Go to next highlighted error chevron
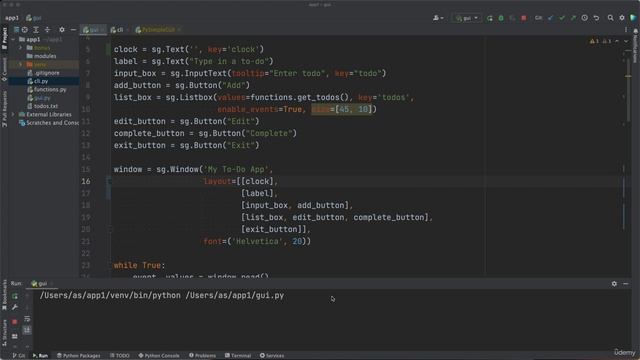640x360 pixels. pyautogui.click(x=626, y=41)
